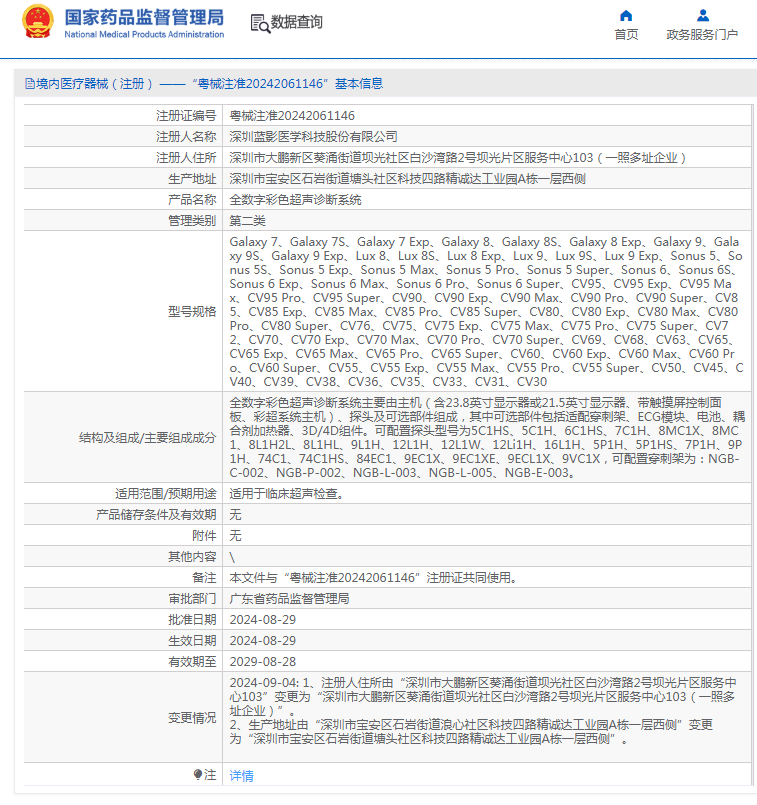Click the 生效日期 row label
The image size is (757, 805).
coord(192,641)
